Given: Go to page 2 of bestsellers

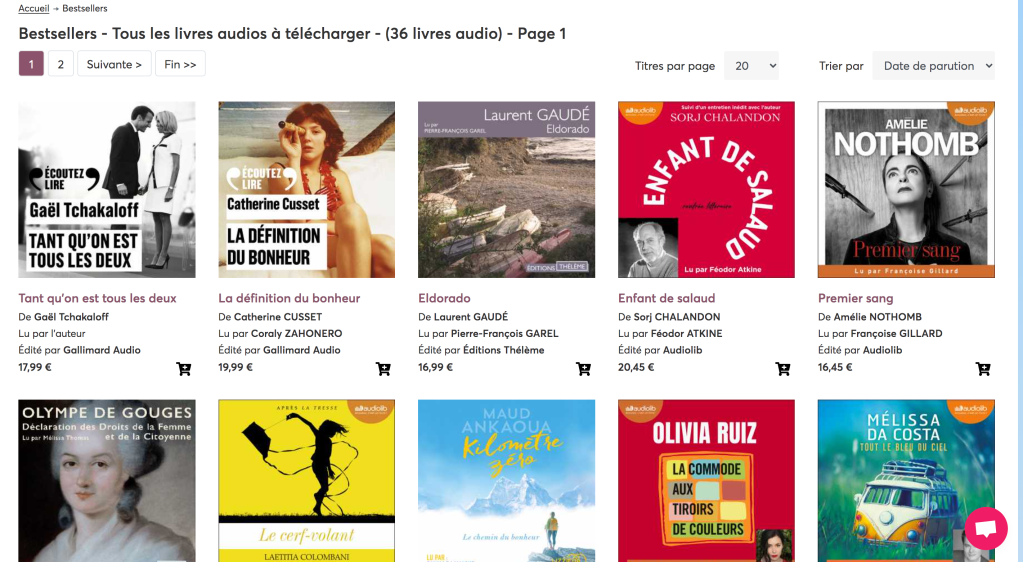Looking at the screenshot, I should click(61, 64).
